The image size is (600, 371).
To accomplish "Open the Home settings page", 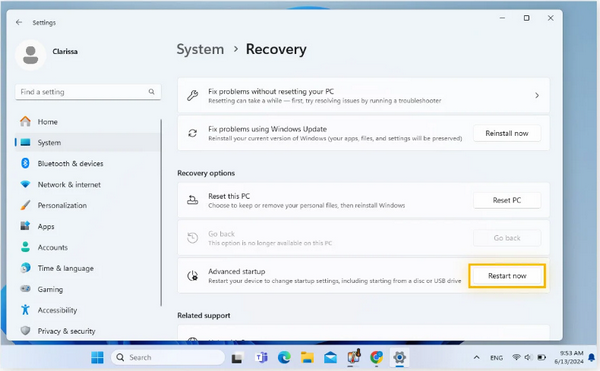I will coord(88,122).
